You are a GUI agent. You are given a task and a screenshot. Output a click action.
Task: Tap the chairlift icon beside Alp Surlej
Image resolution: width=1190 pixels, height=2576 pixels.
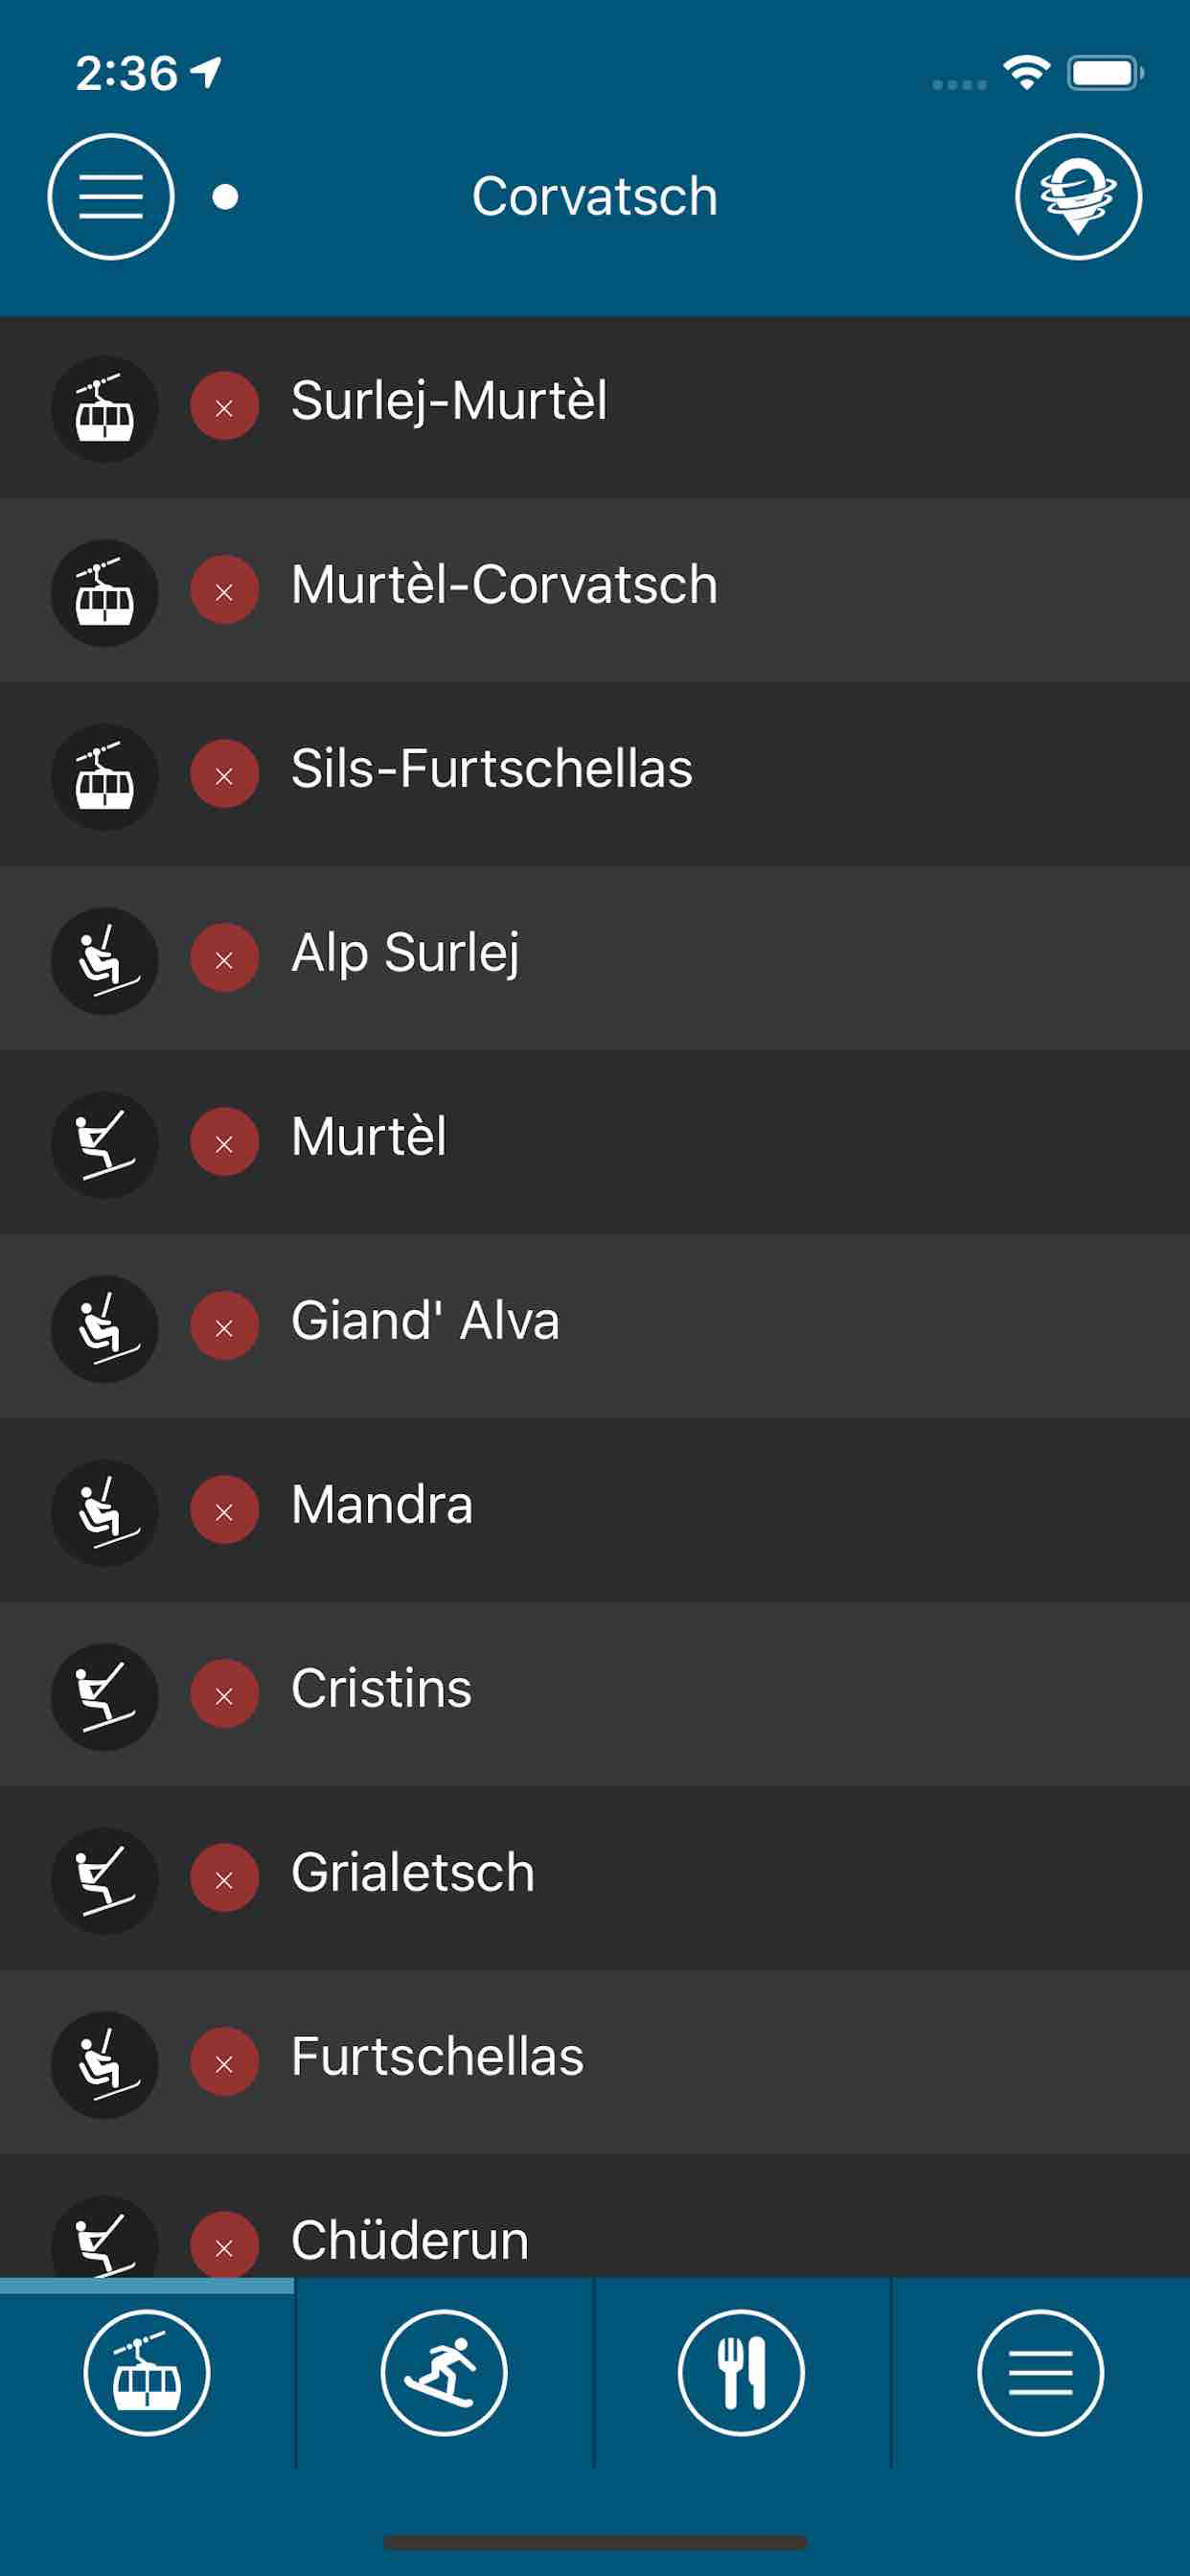[105, 961]
